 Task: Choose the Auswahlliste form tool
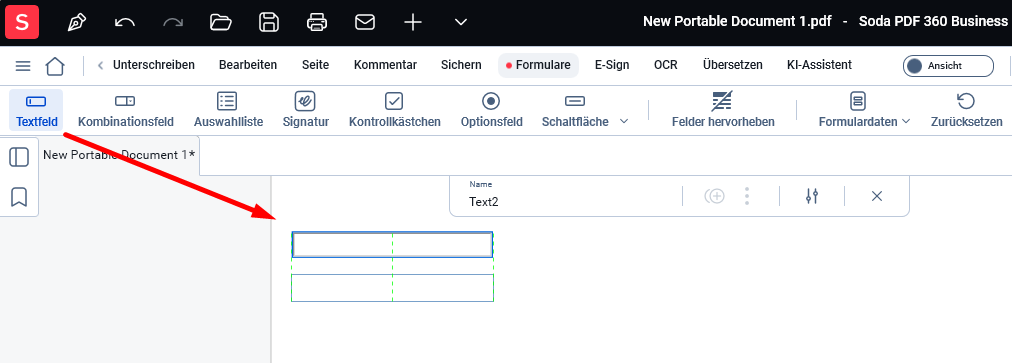click(228, 110)
